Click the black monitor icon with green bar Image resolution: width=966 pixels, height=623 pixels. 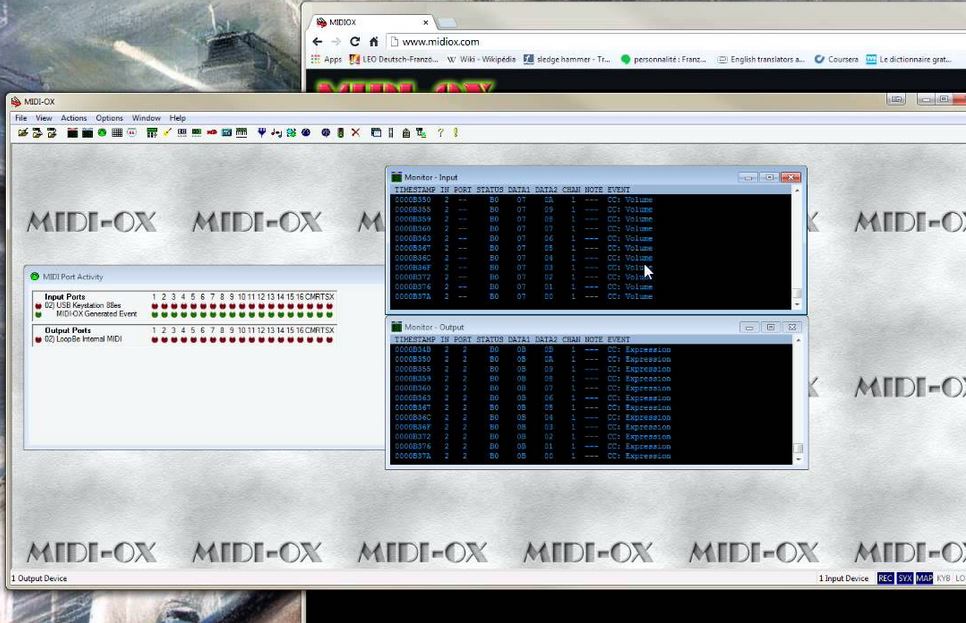(87, 132)
